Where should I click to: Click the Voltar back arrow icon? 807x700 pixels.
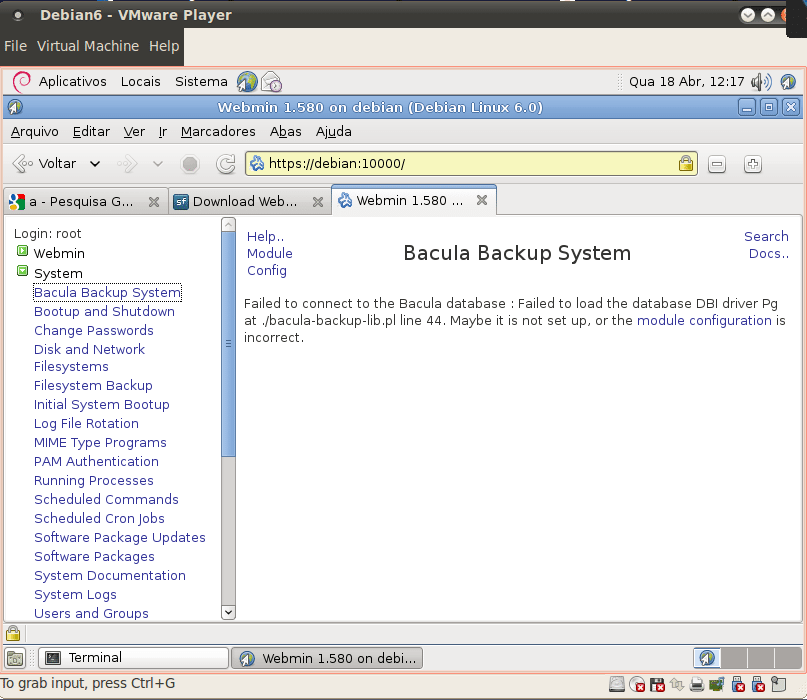[23, 164]
